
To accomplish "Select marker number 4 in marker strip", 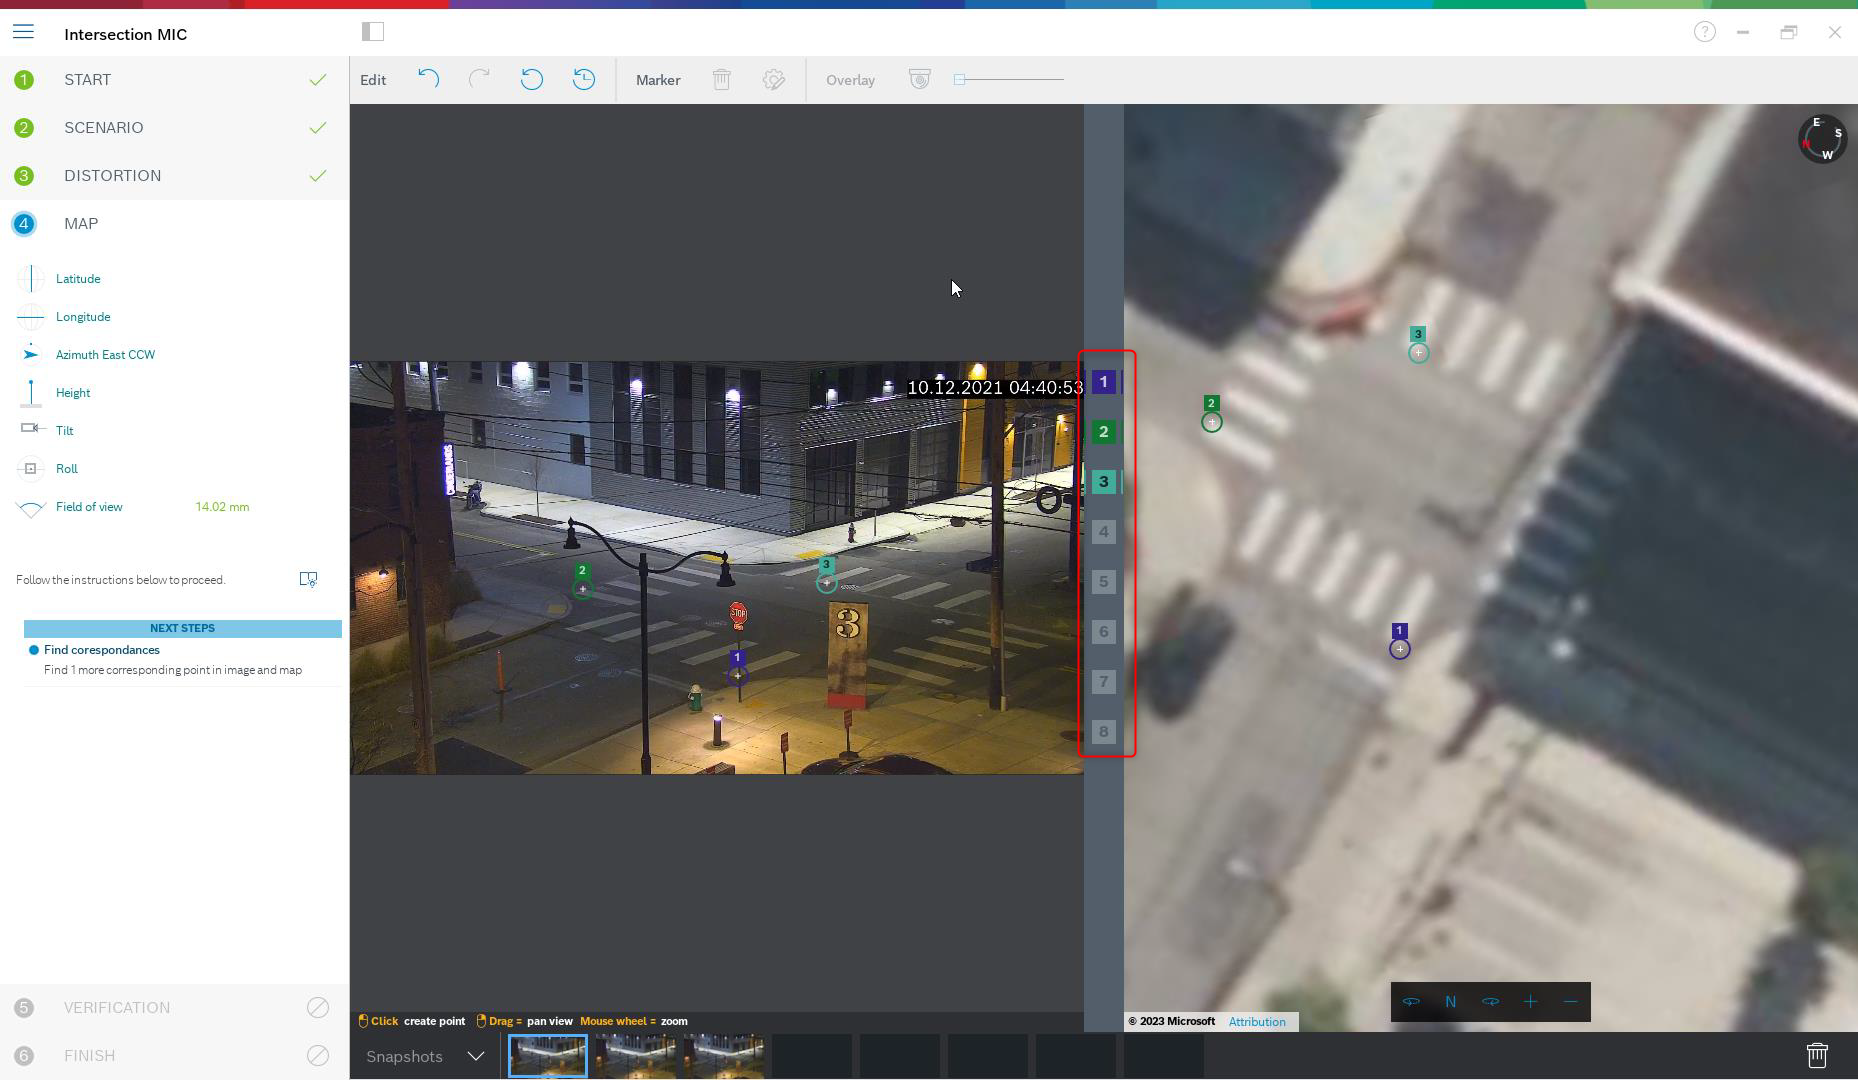I will (x=1103, y=532).
